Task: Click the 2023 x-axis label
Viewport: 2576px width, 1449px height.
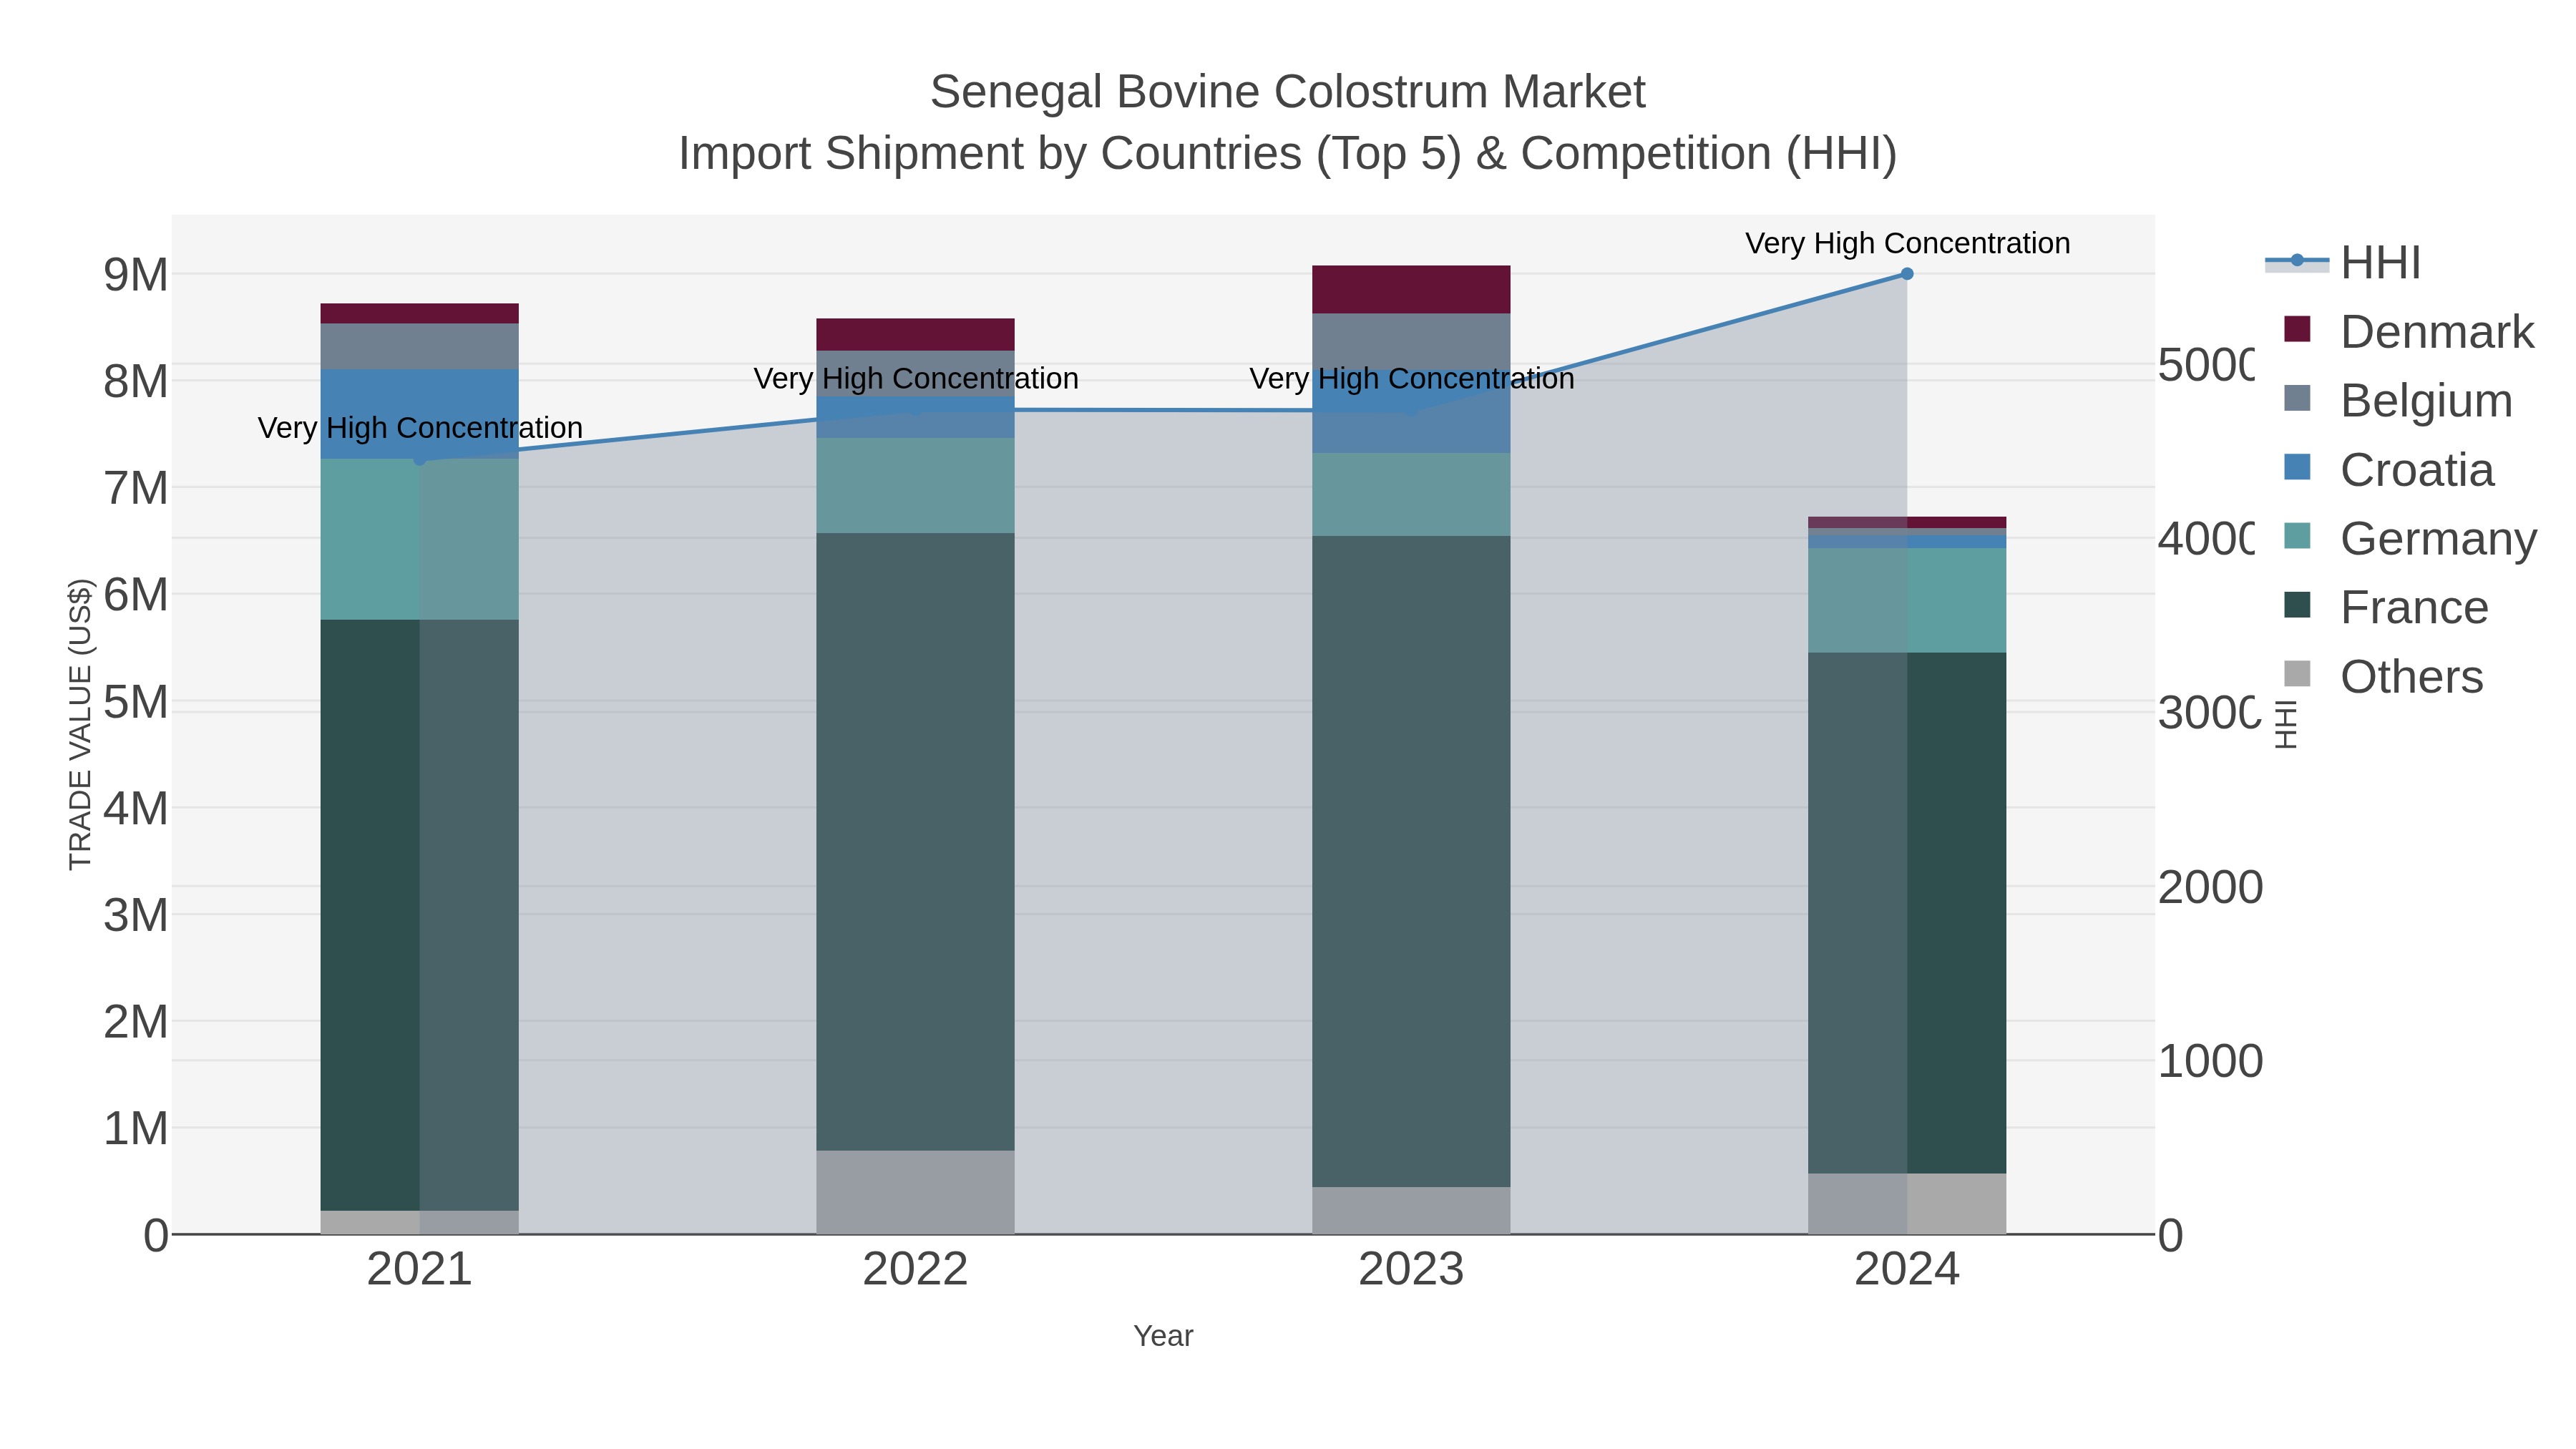Action: 1411,1270
